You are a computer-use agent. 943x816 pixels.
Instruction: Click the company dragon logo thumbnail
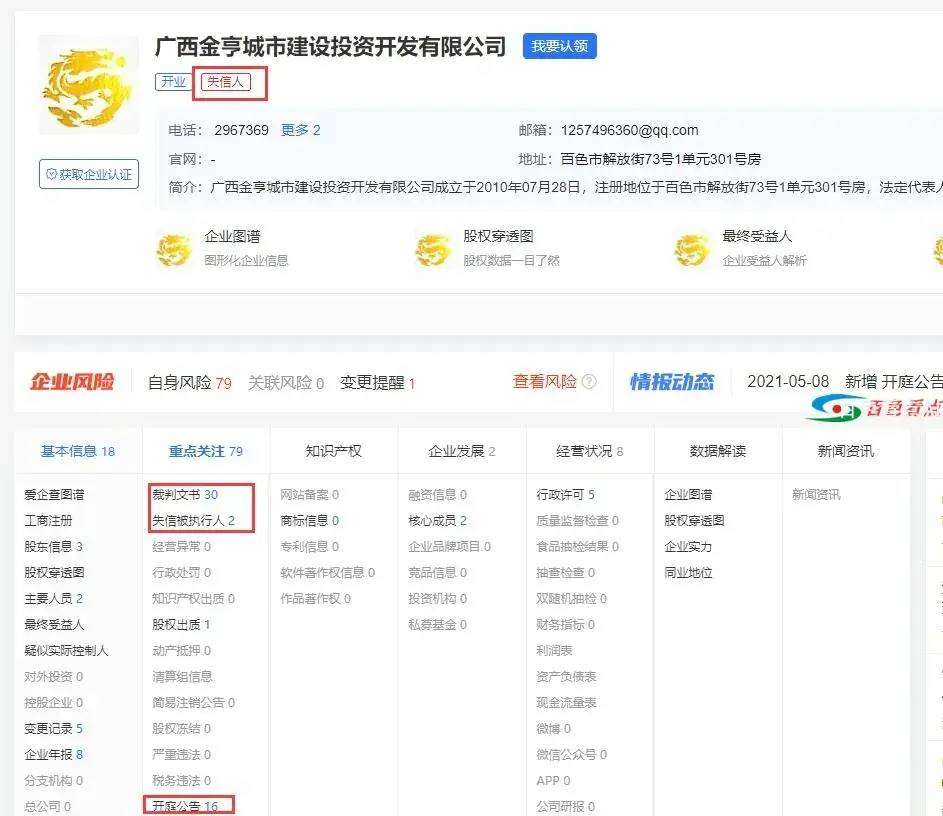click(88, 85)
